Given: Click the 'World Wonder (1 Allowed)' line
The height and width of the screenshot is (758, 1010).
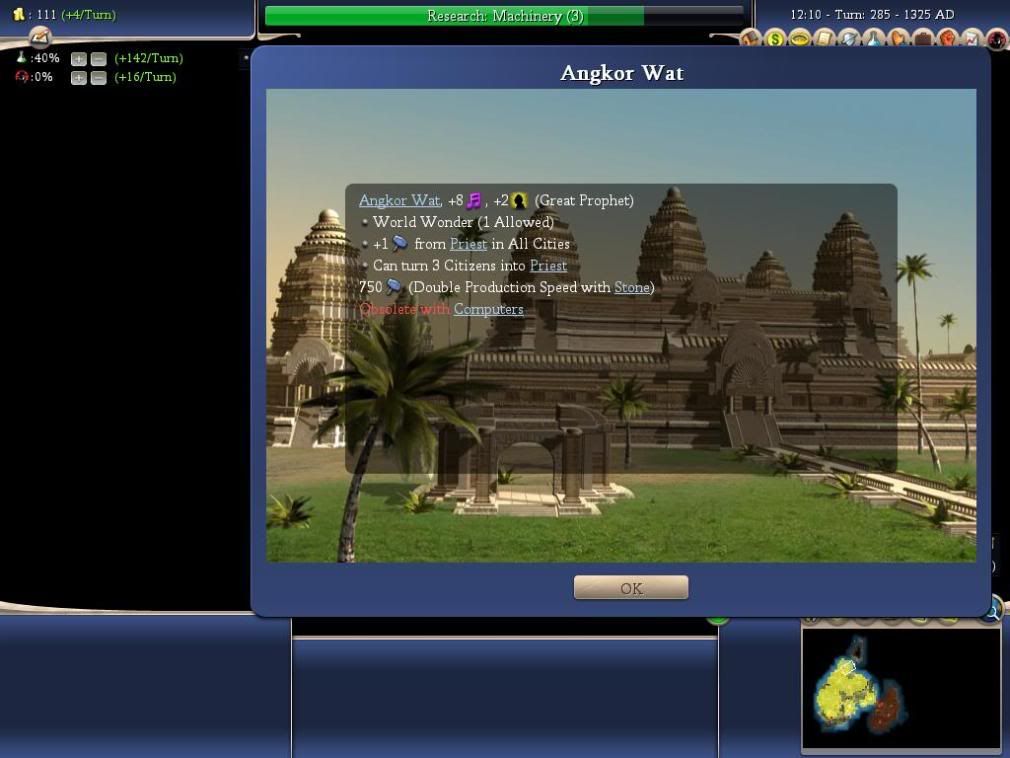Looking at the screenshot, I should 462,222.
